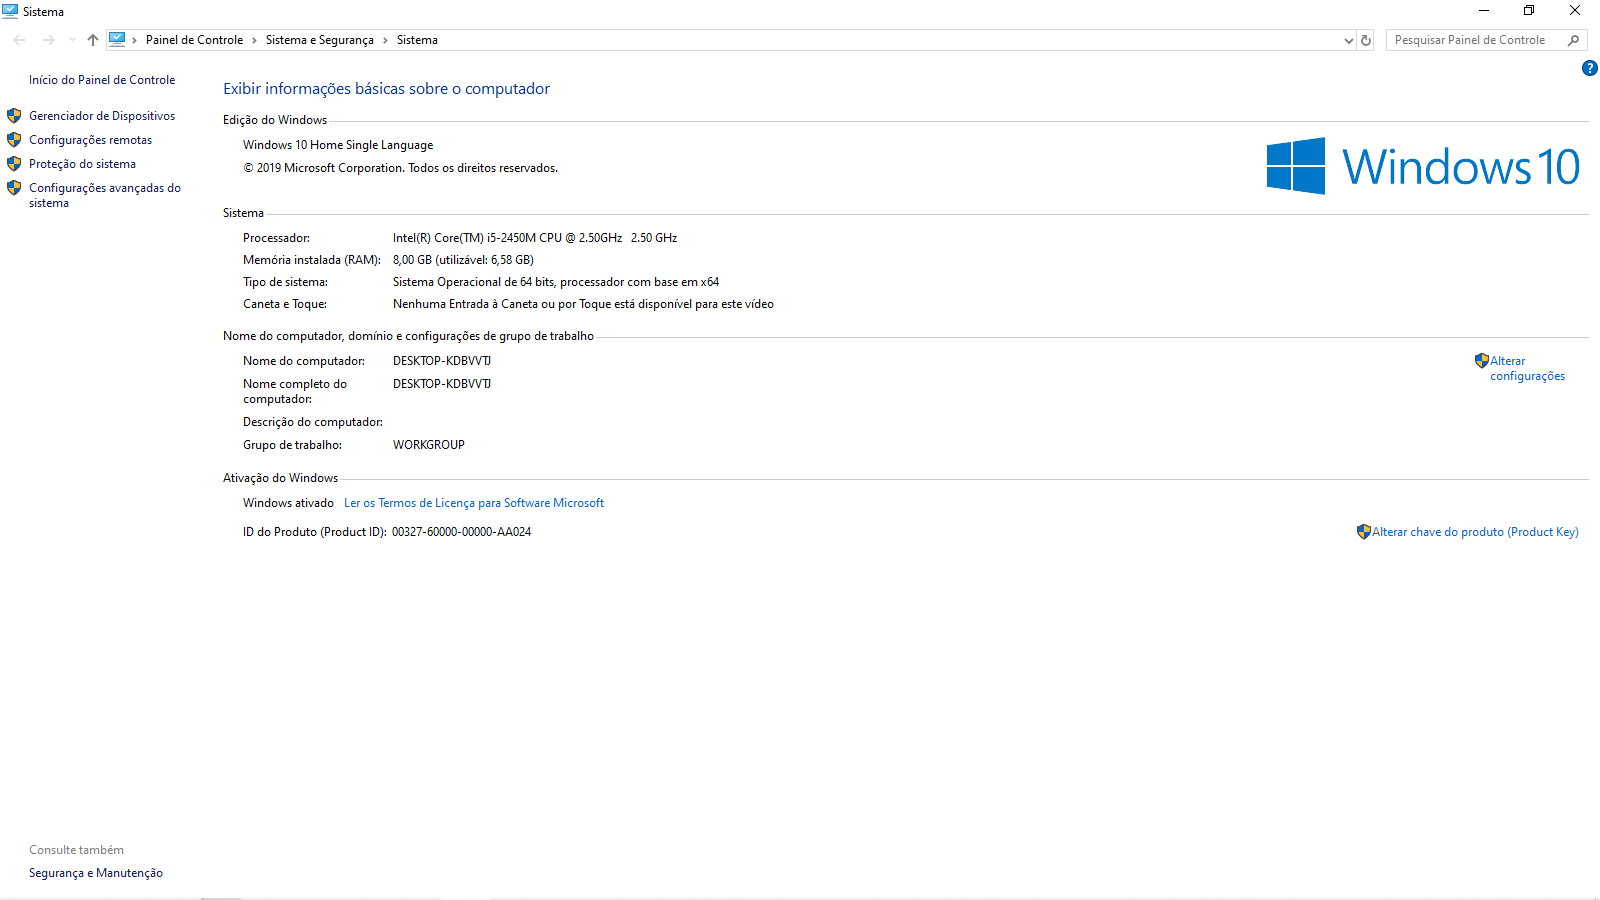Open Configurações remotas link
The height and width of the screenshot is (900, 1600).
(90, 140)
